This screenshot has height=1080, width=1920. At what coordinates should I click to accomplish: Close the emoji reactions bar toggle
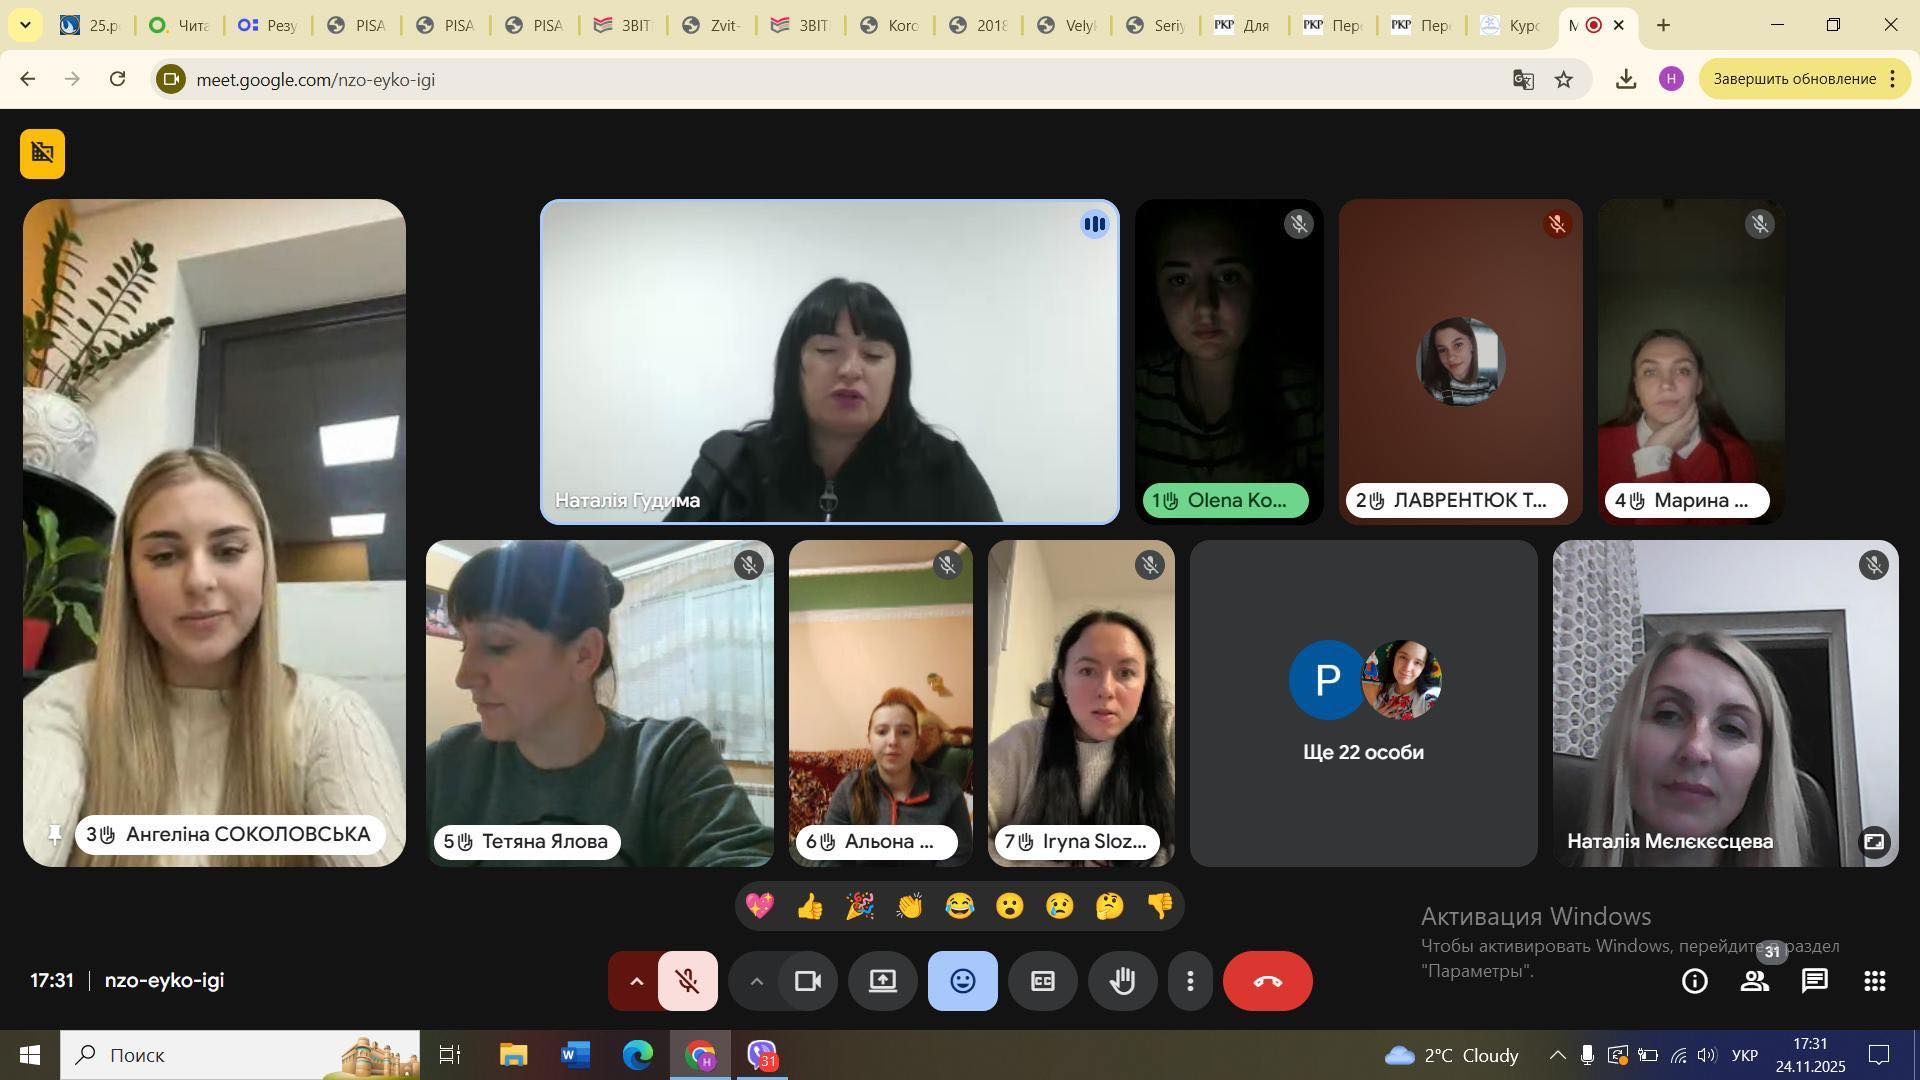[962, 981]
